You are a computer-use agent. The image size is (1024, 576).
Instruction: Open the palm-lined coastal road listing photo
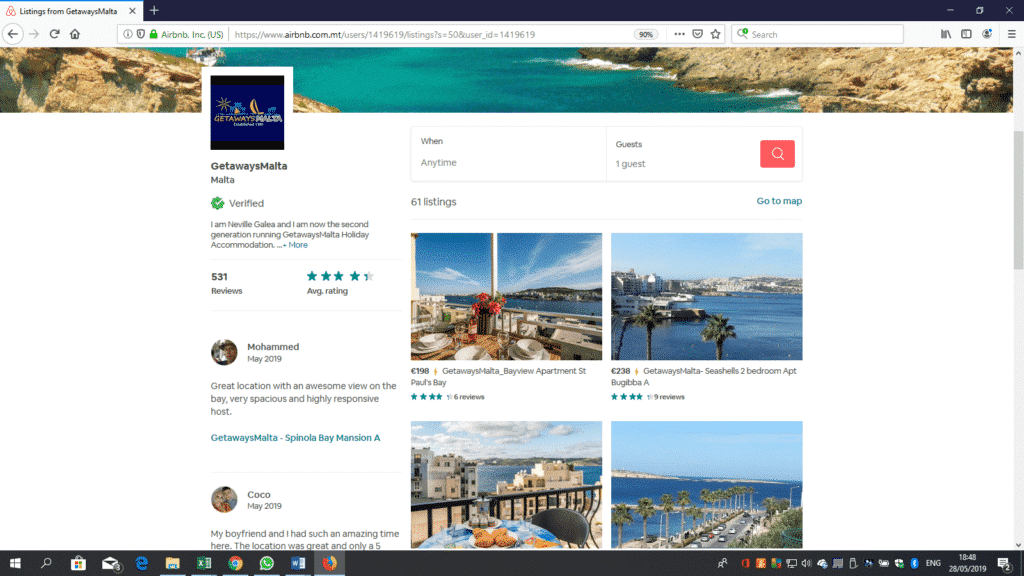[x=707, y=485]
